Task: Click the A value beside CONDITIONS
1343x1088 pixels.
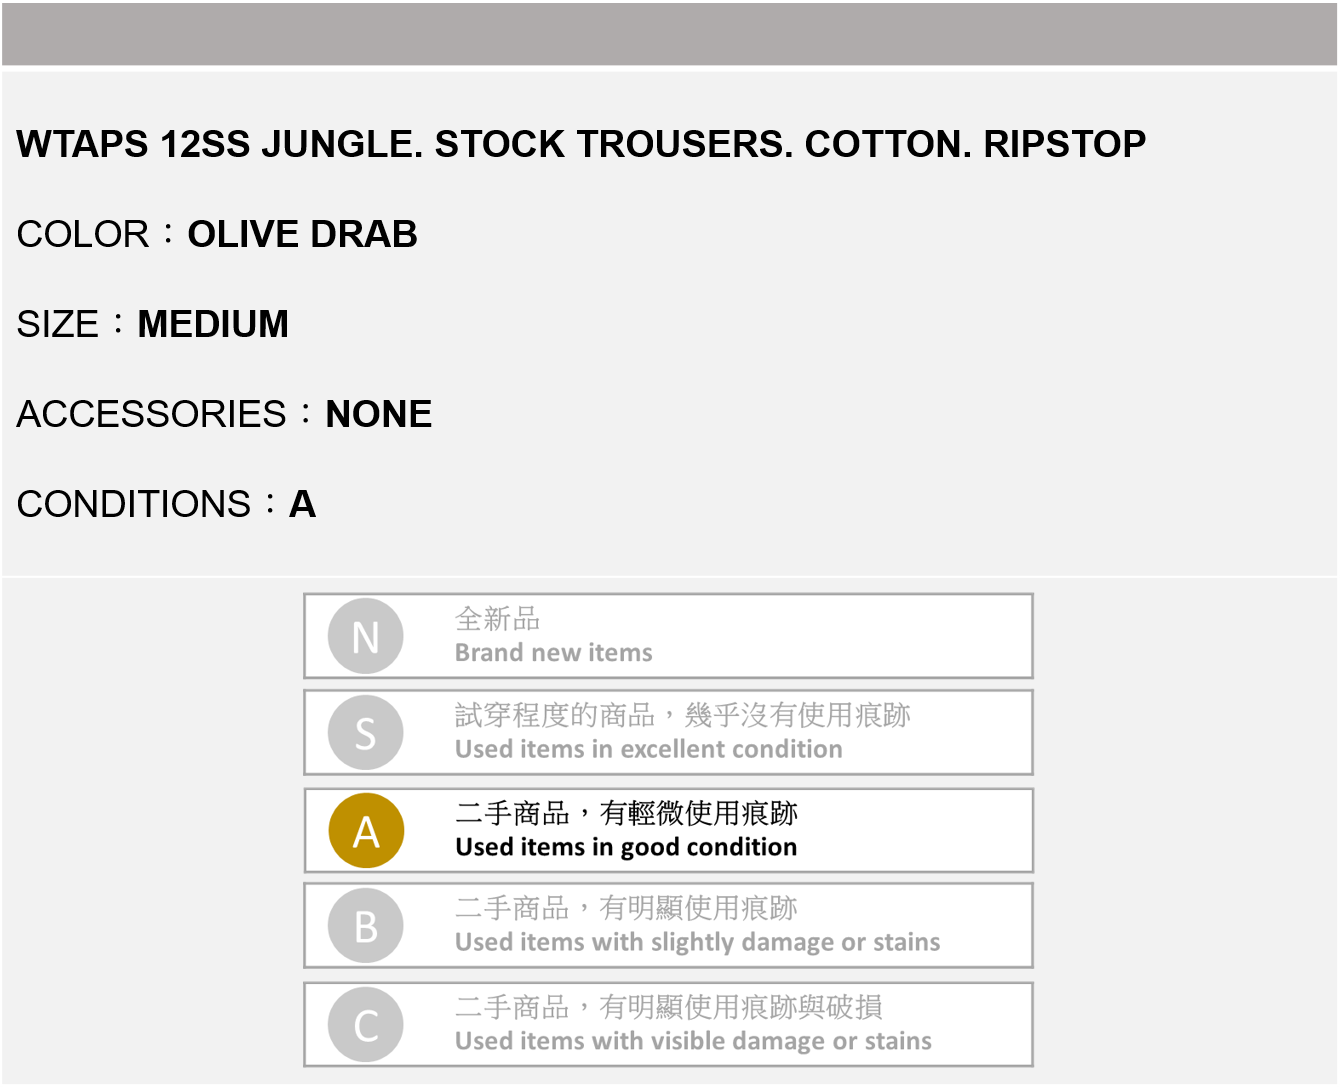Action: coord(302,504)
